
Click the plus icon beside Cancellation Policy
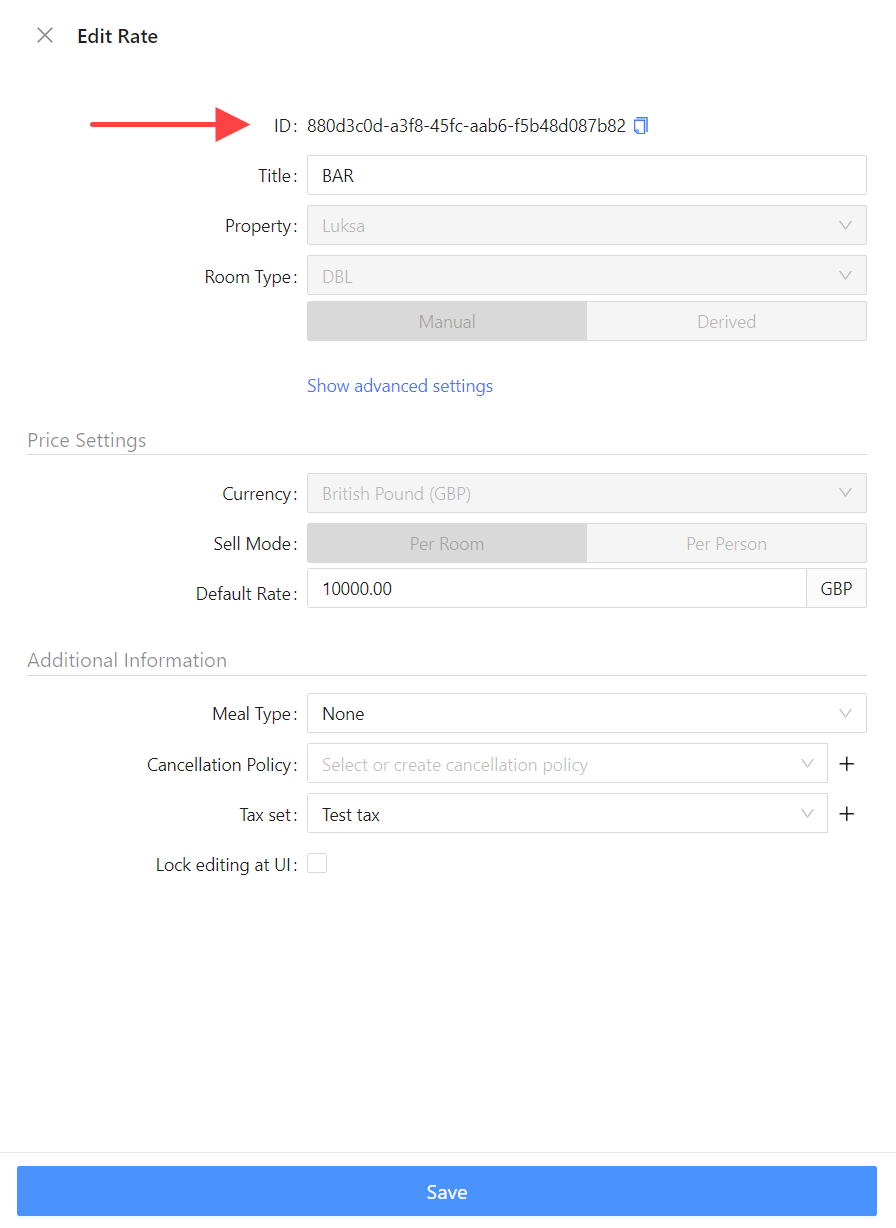[847, 764]
